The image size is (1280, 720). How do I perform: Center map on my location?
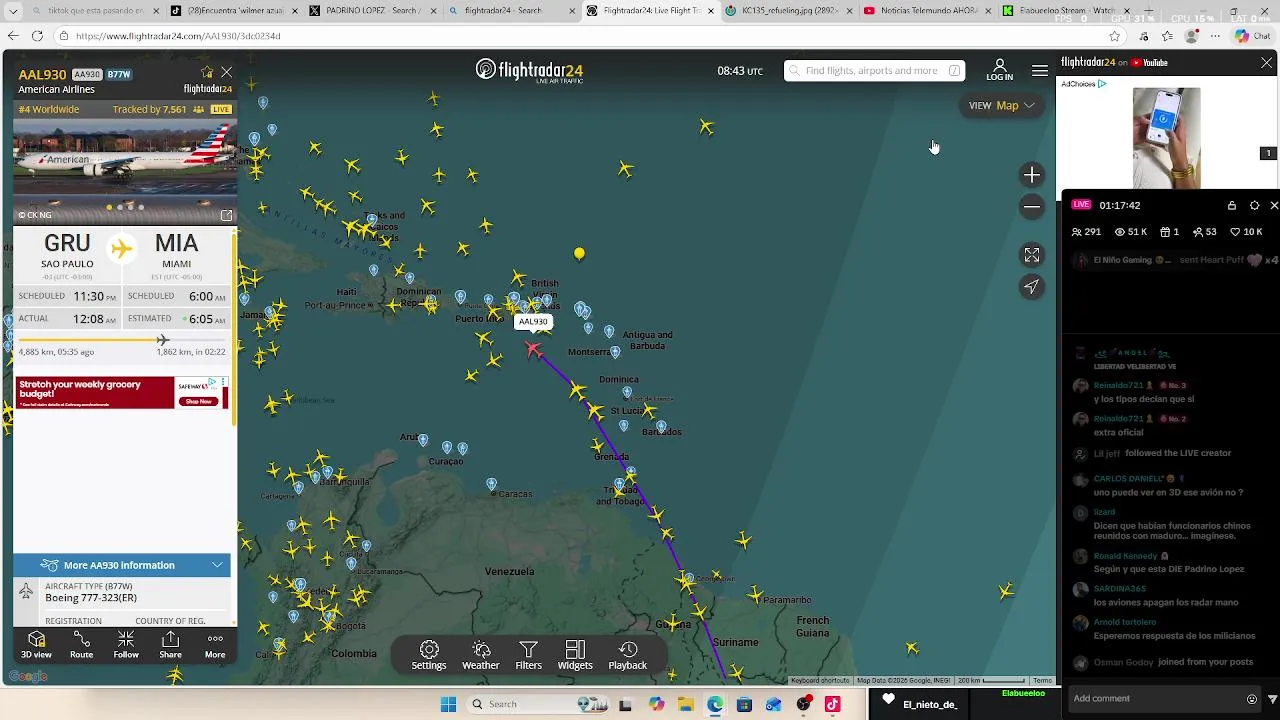tap(1032, 287)
